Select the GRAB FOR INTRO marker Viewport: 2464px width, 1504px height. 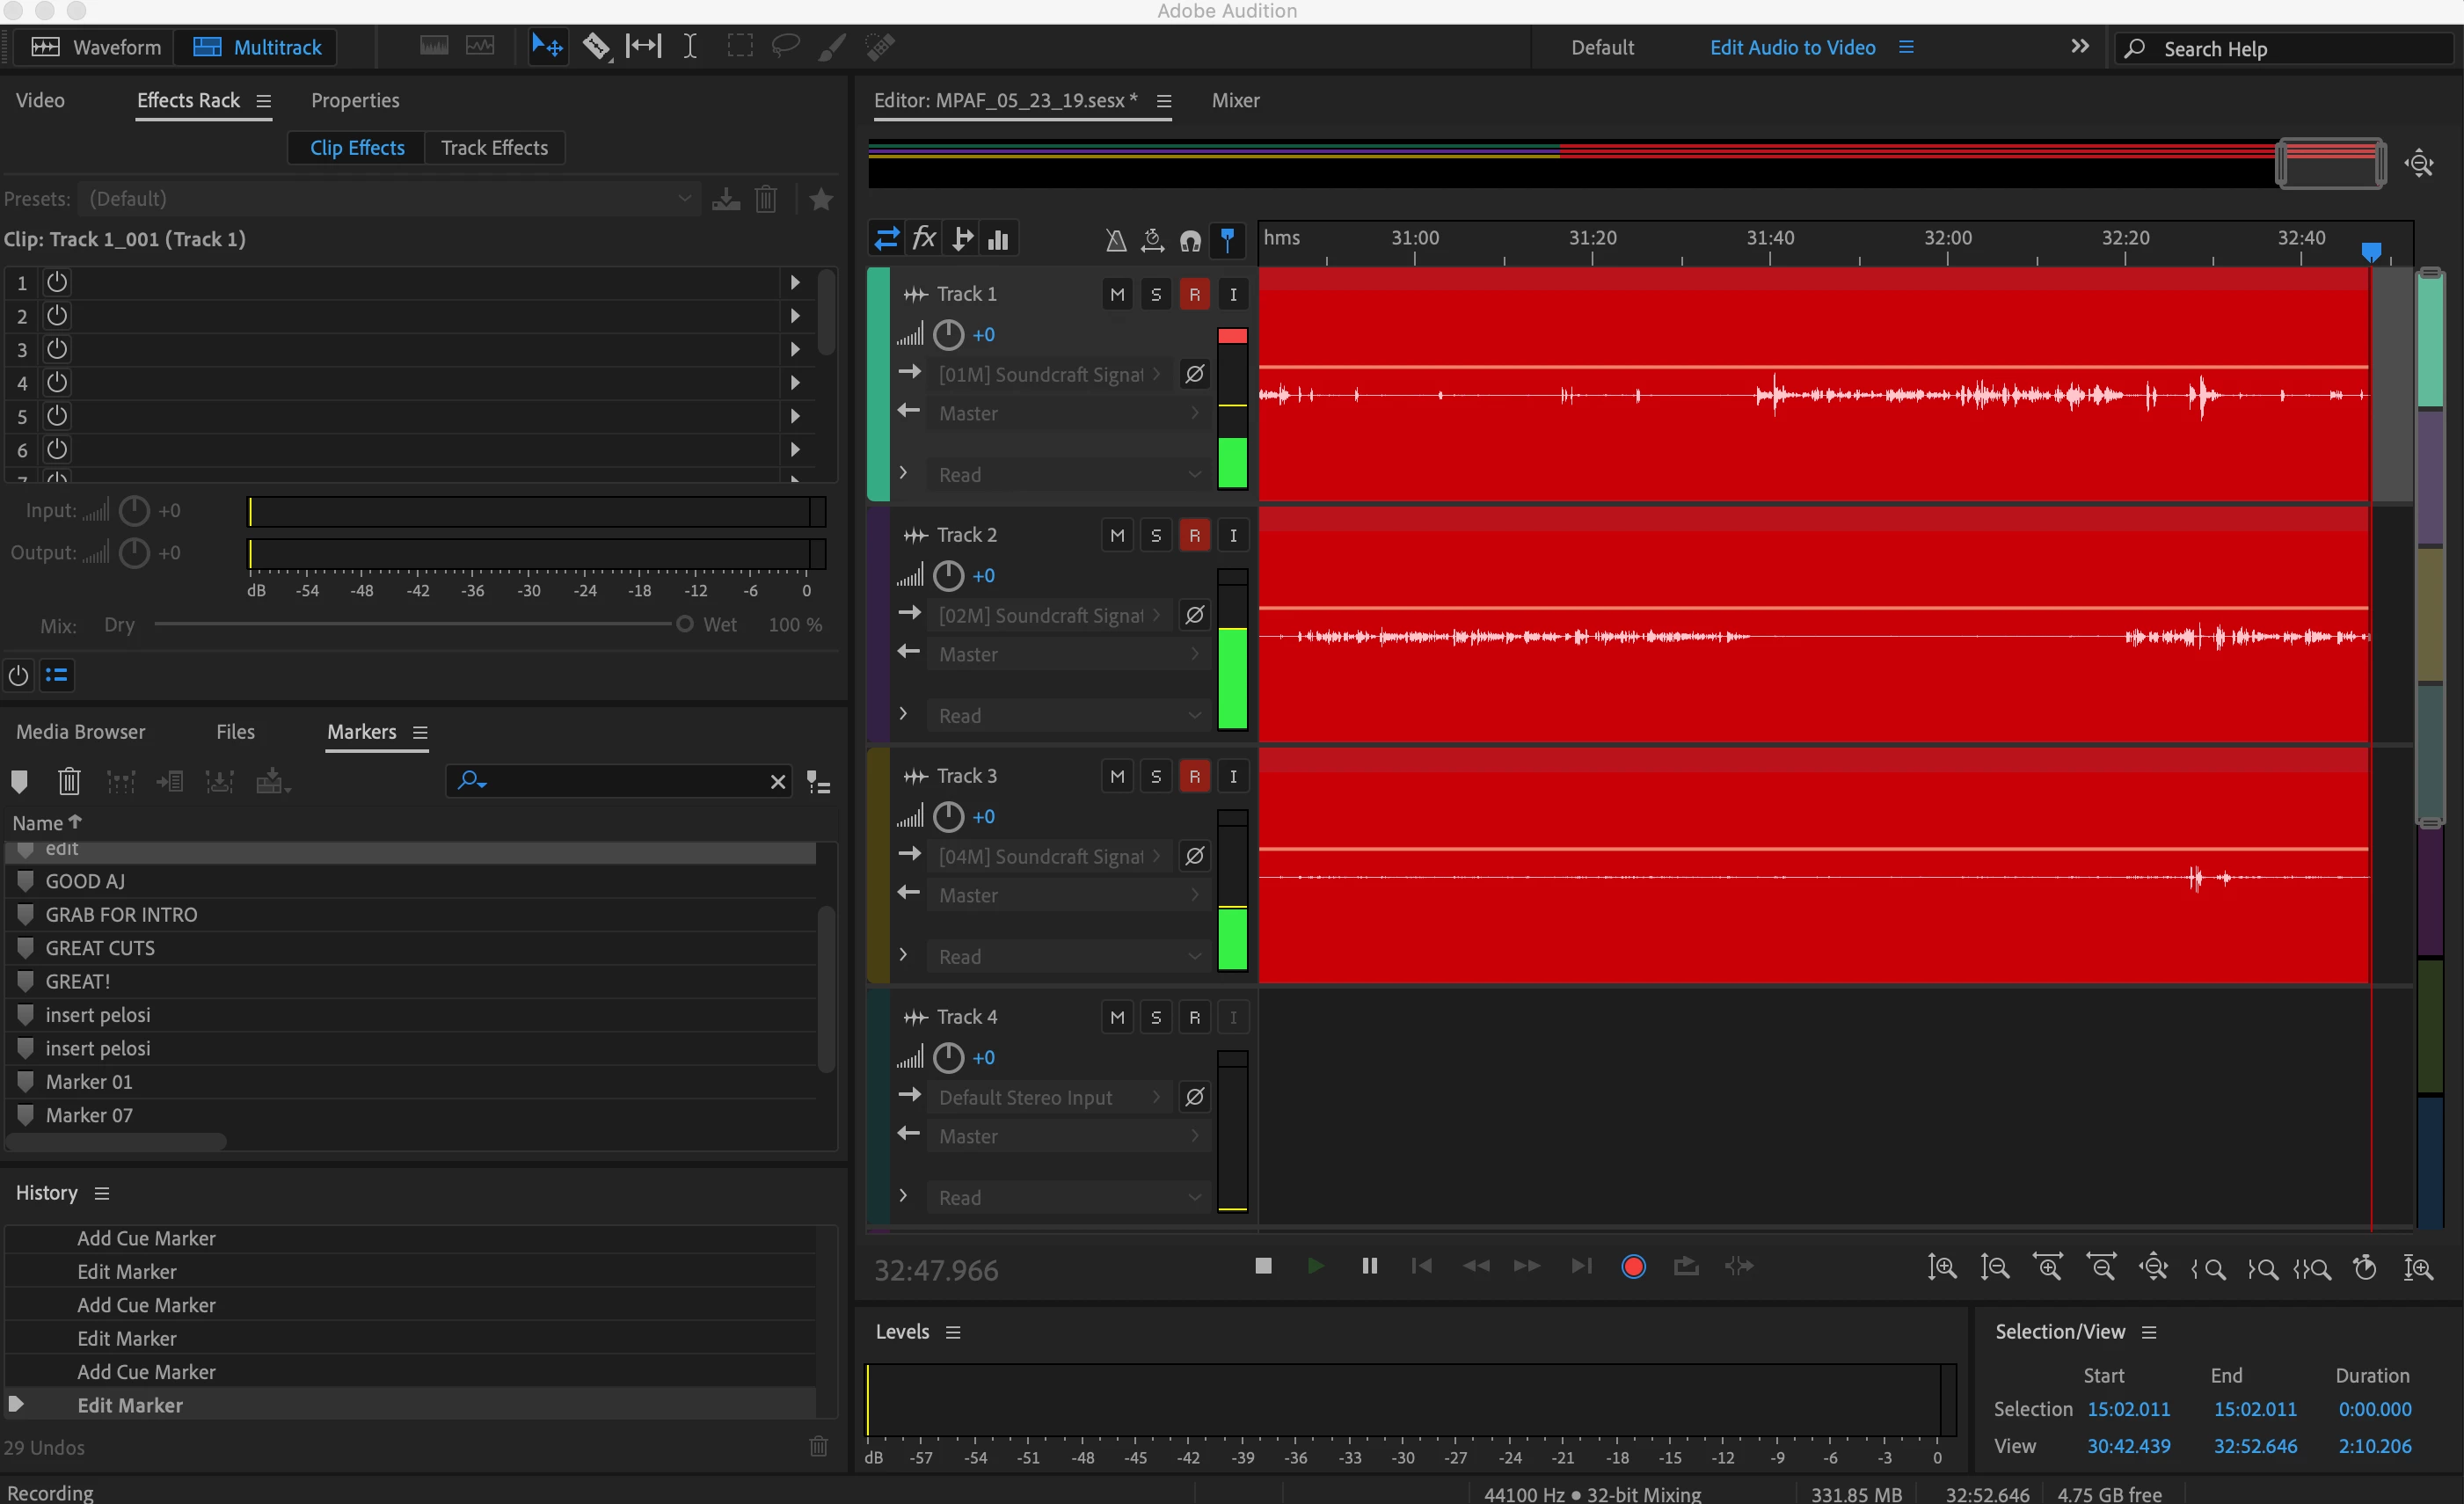[121, 914]
